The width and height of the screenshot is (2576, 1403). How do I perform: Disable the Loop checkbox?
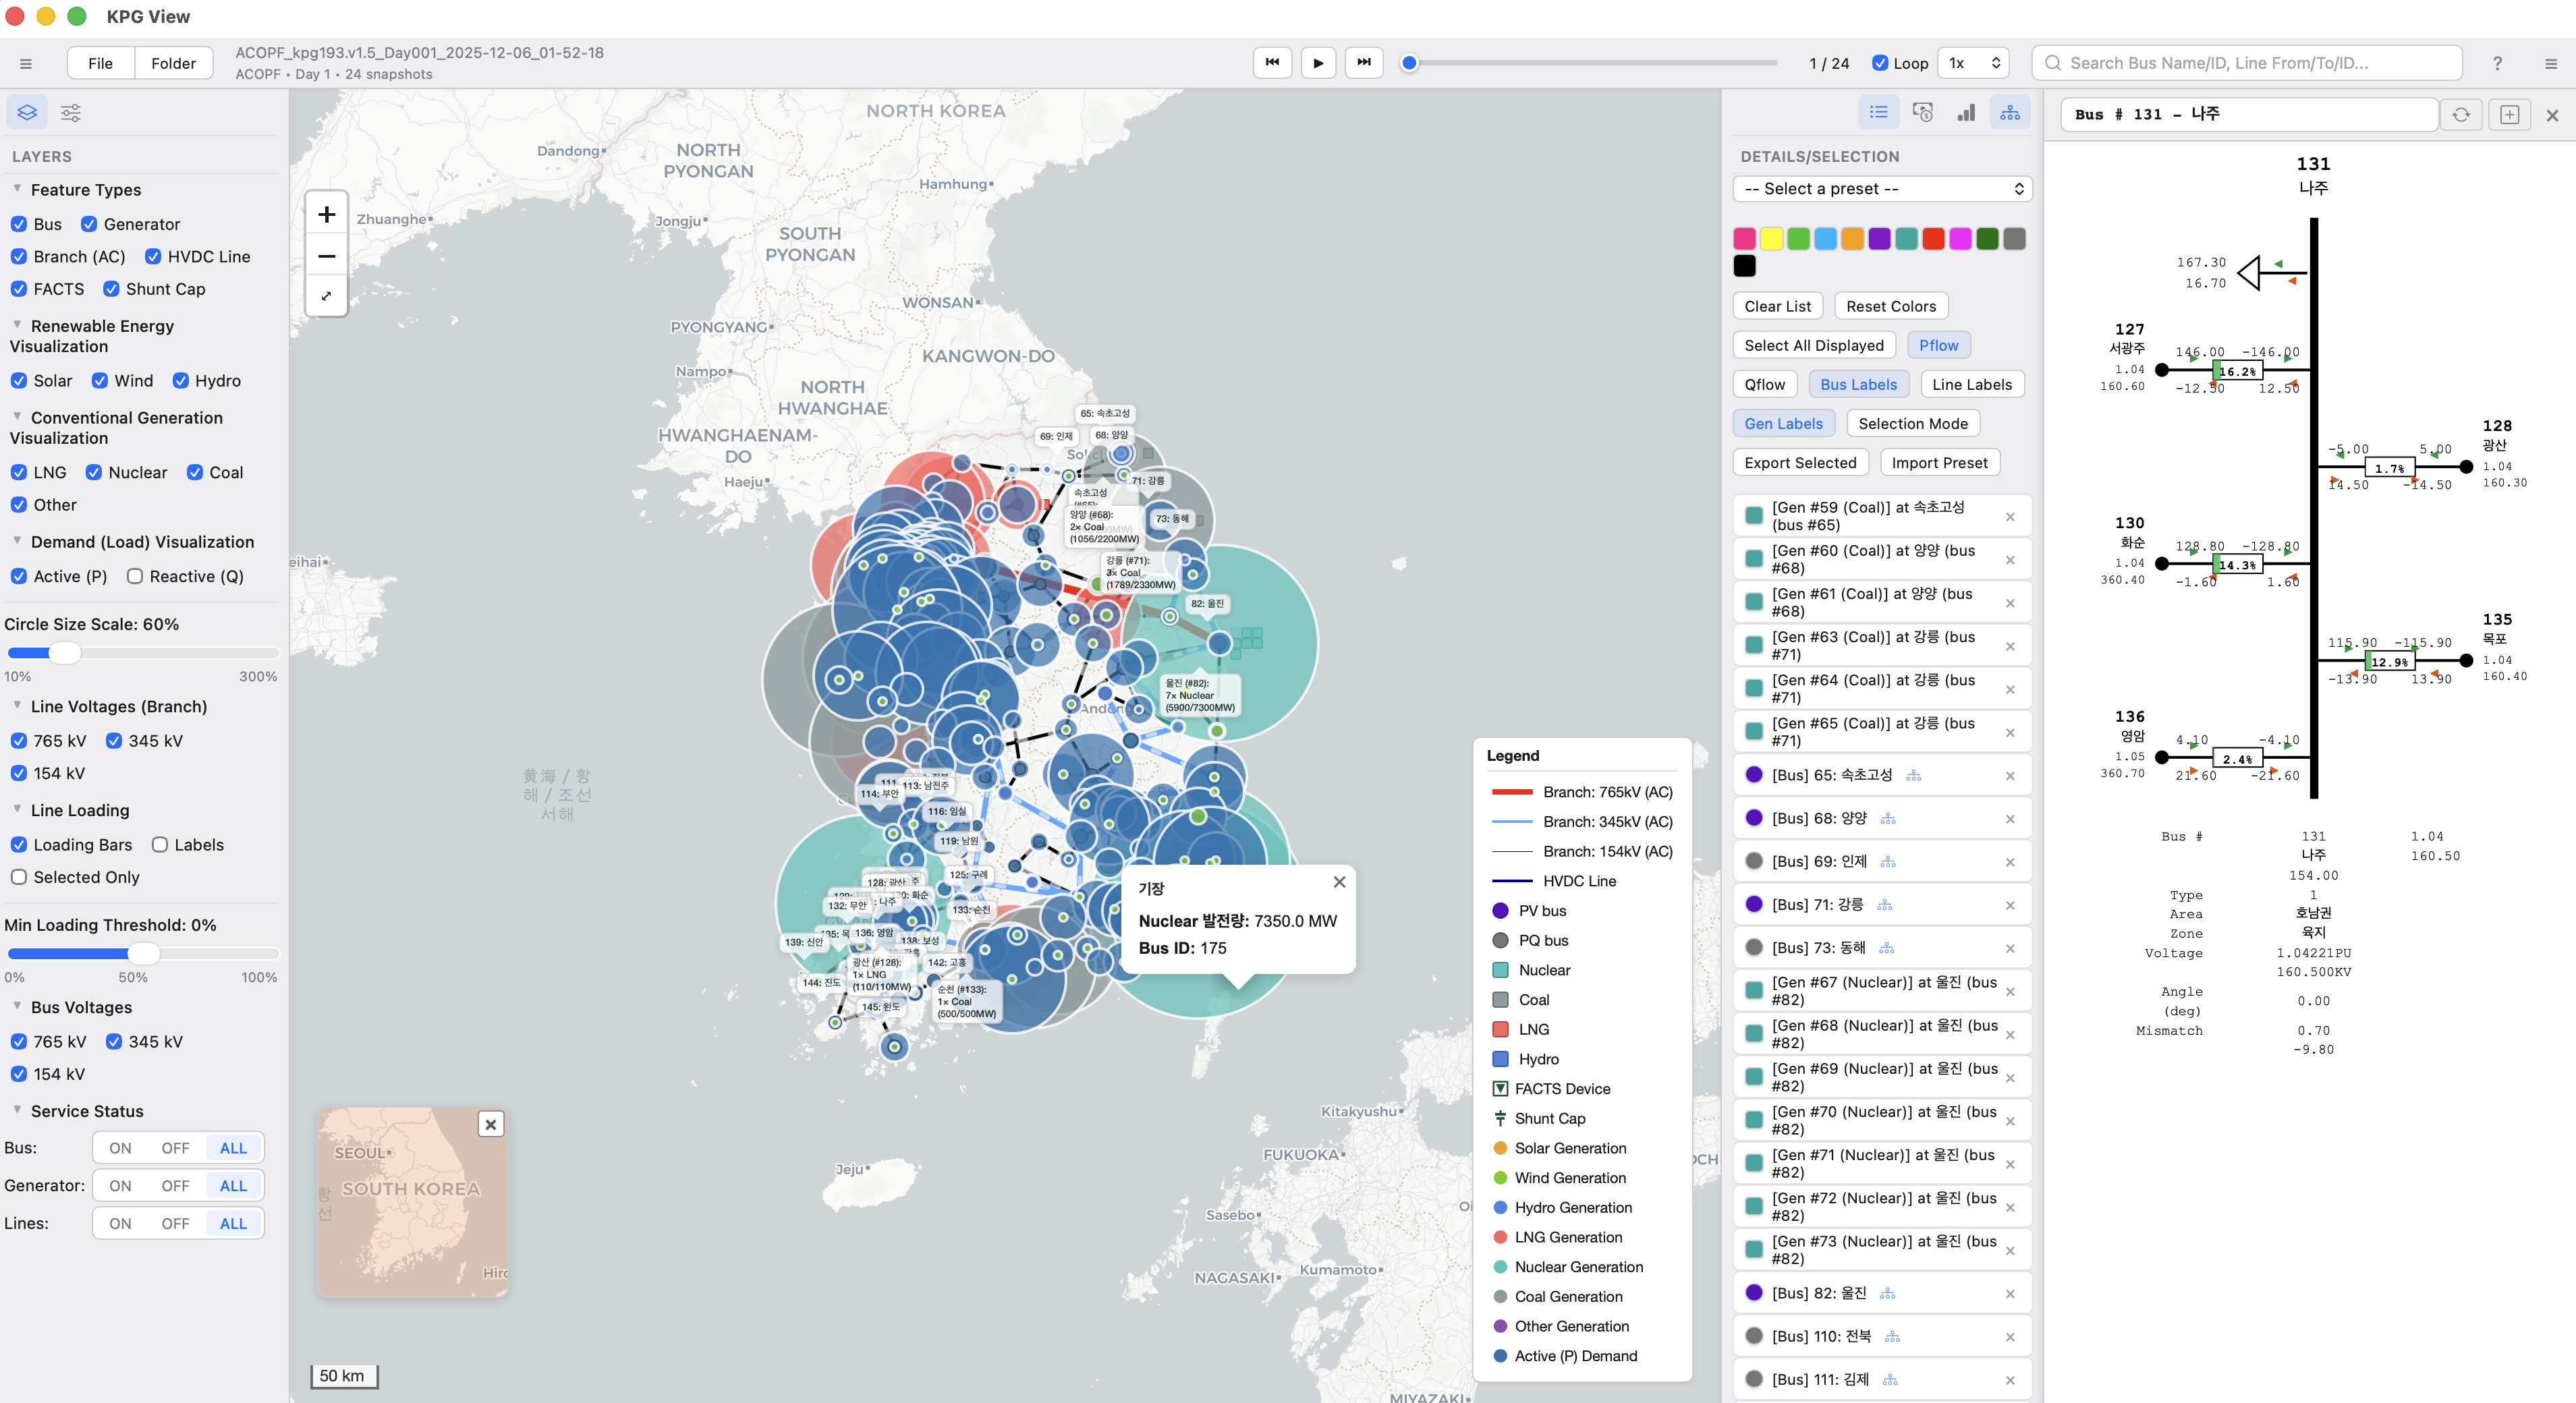click(x=1880, y=62)
